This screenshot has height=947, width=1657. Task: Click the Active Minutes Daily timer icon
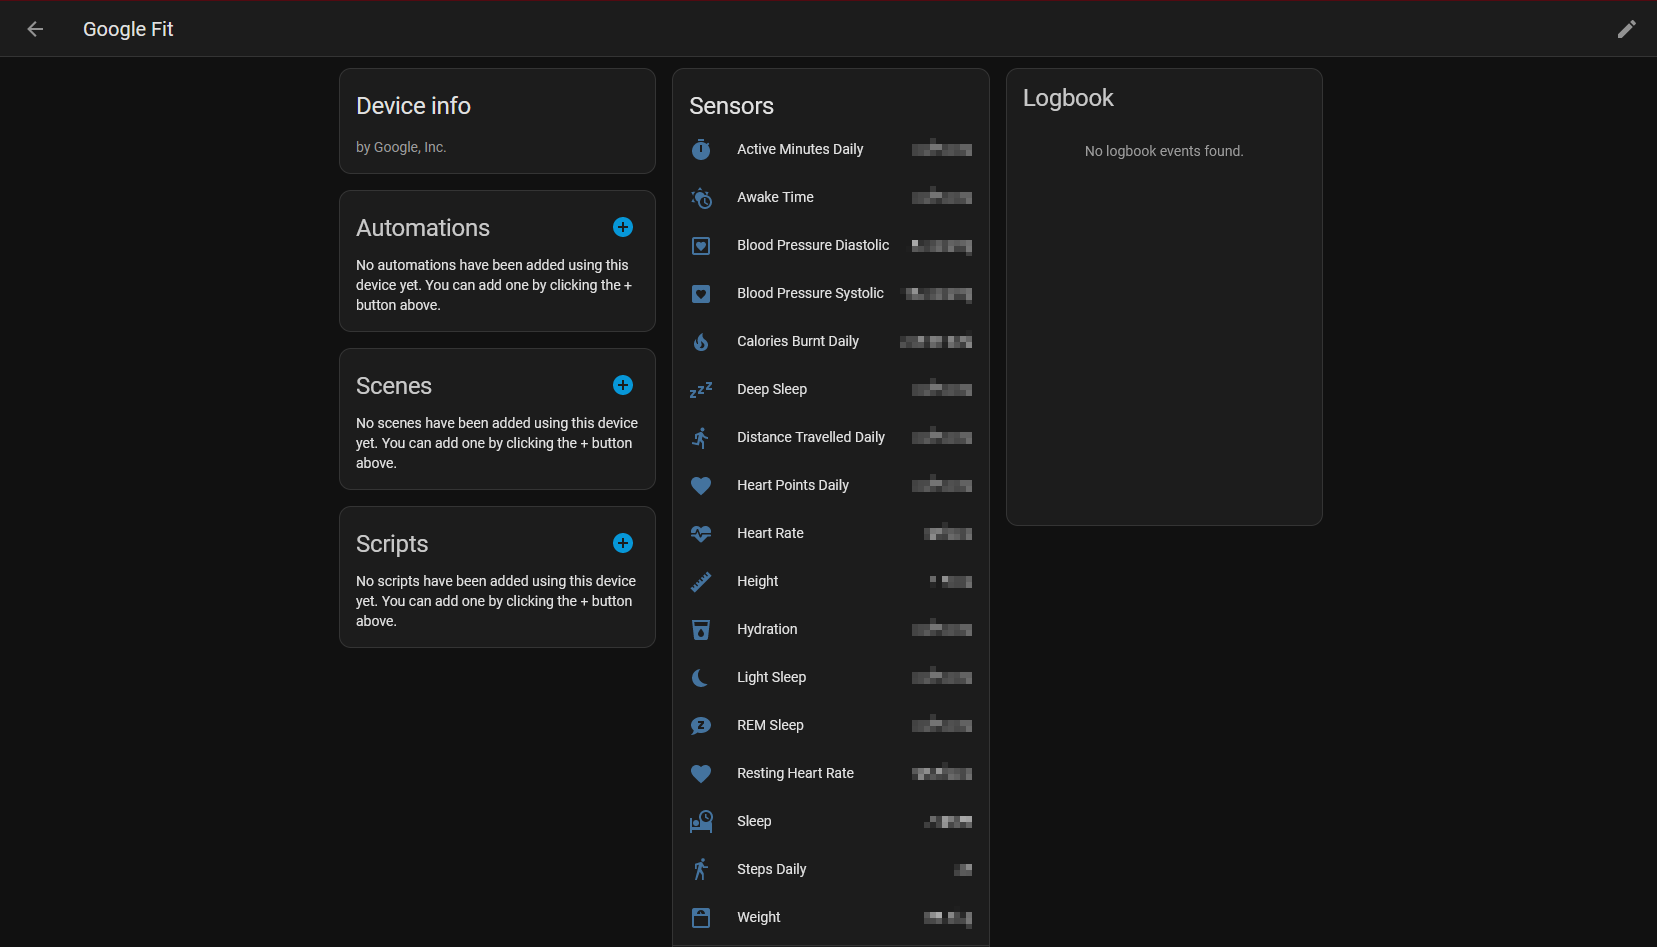pos(701,149)
